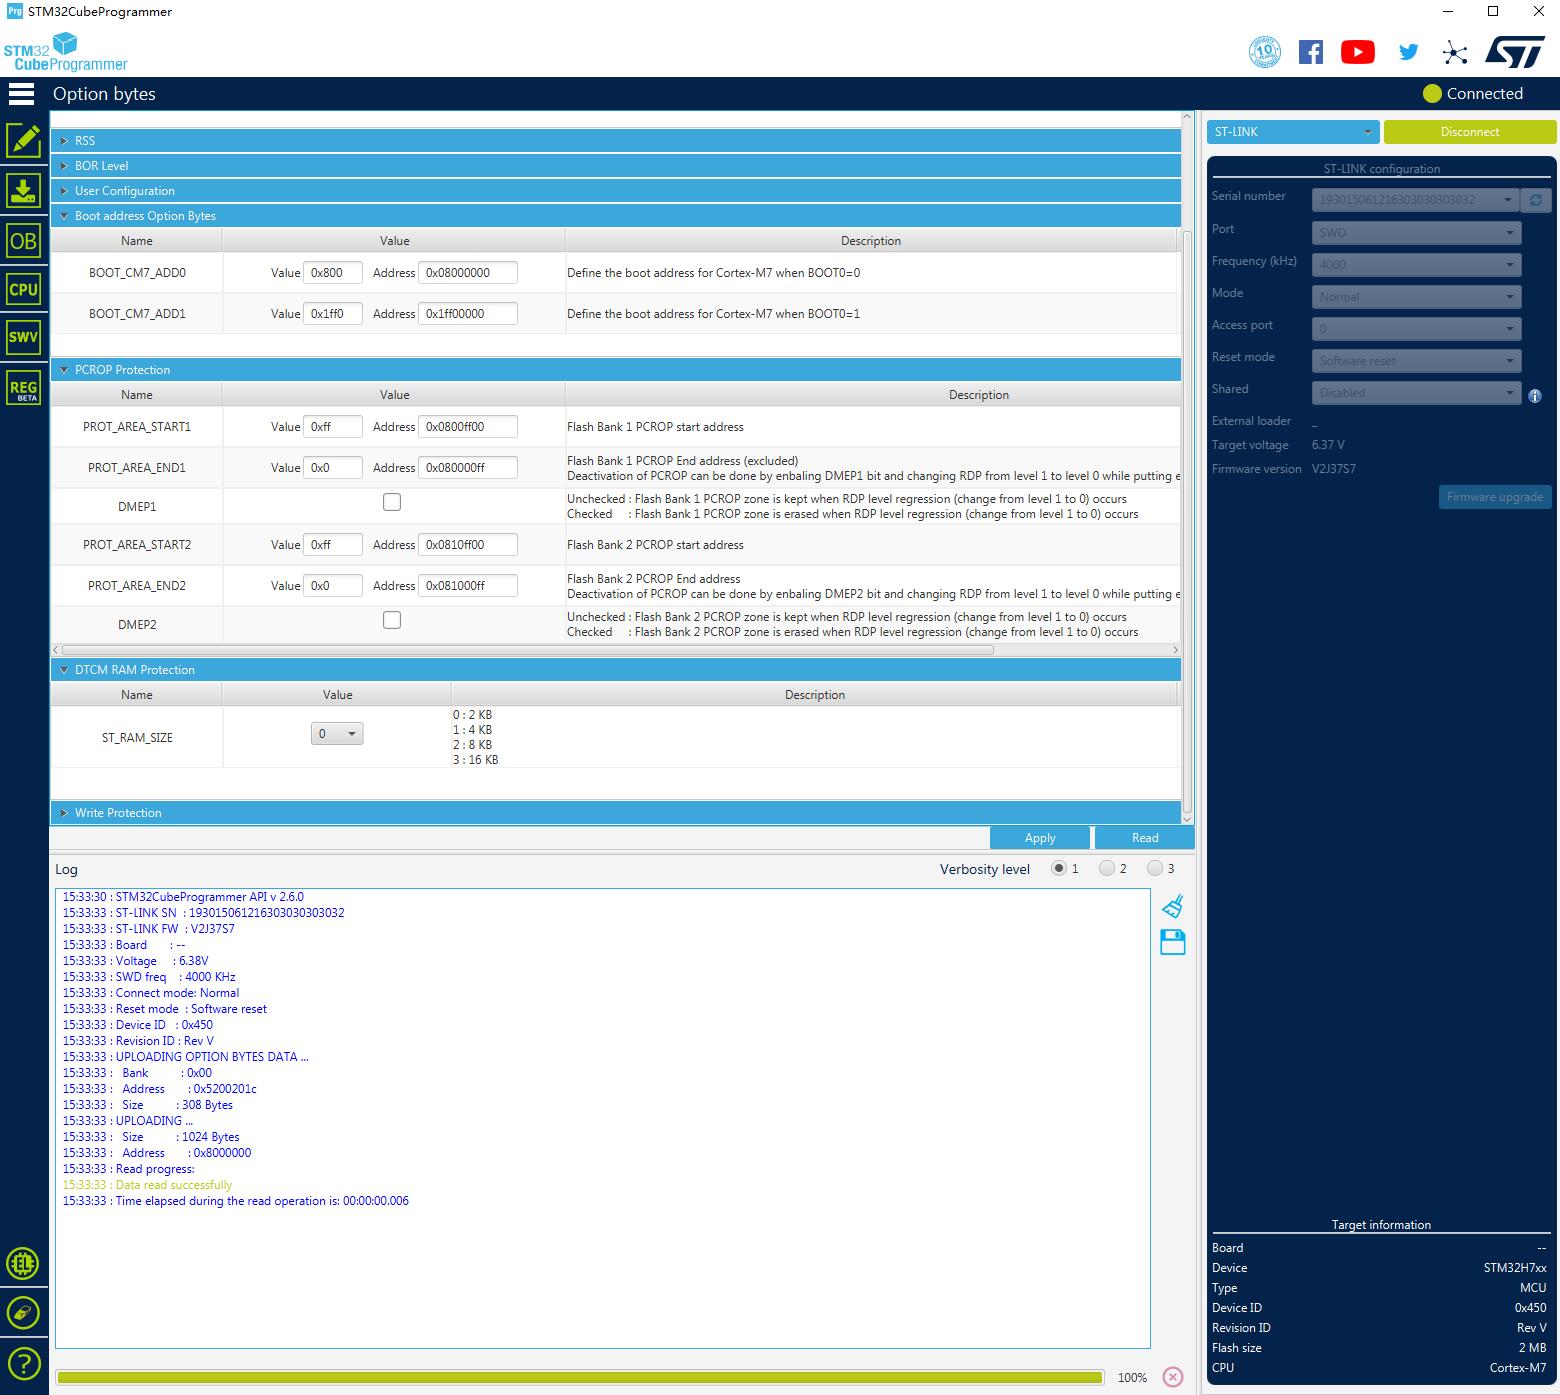The image size is (1560, 1395).
Task: Expand the BOR Level section
Action: pos(616,166)
